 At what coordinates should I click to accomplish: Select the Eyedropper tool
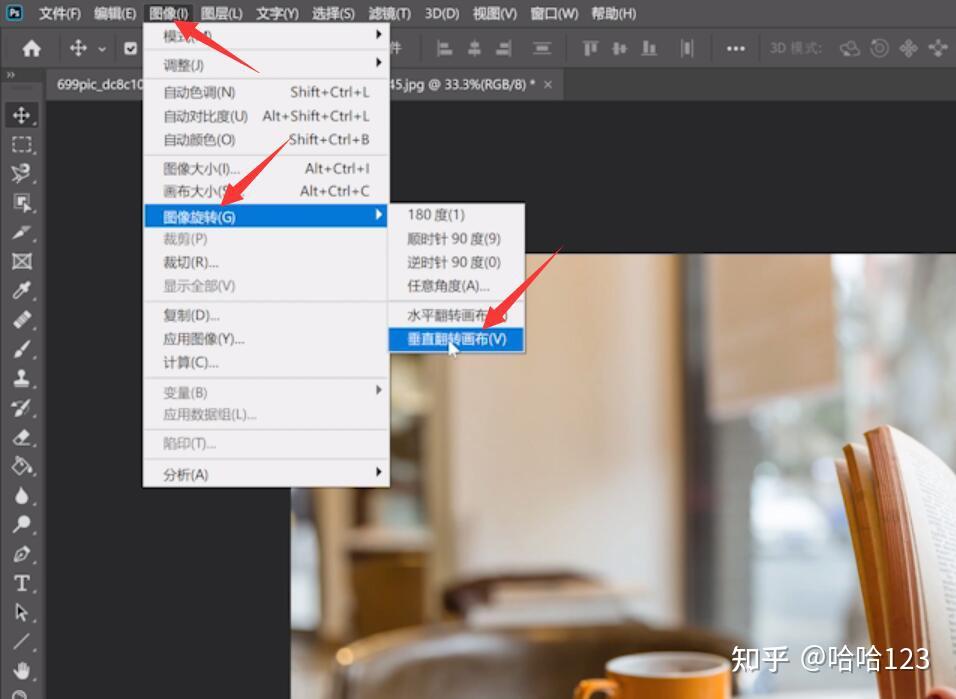tap(21, 291)
